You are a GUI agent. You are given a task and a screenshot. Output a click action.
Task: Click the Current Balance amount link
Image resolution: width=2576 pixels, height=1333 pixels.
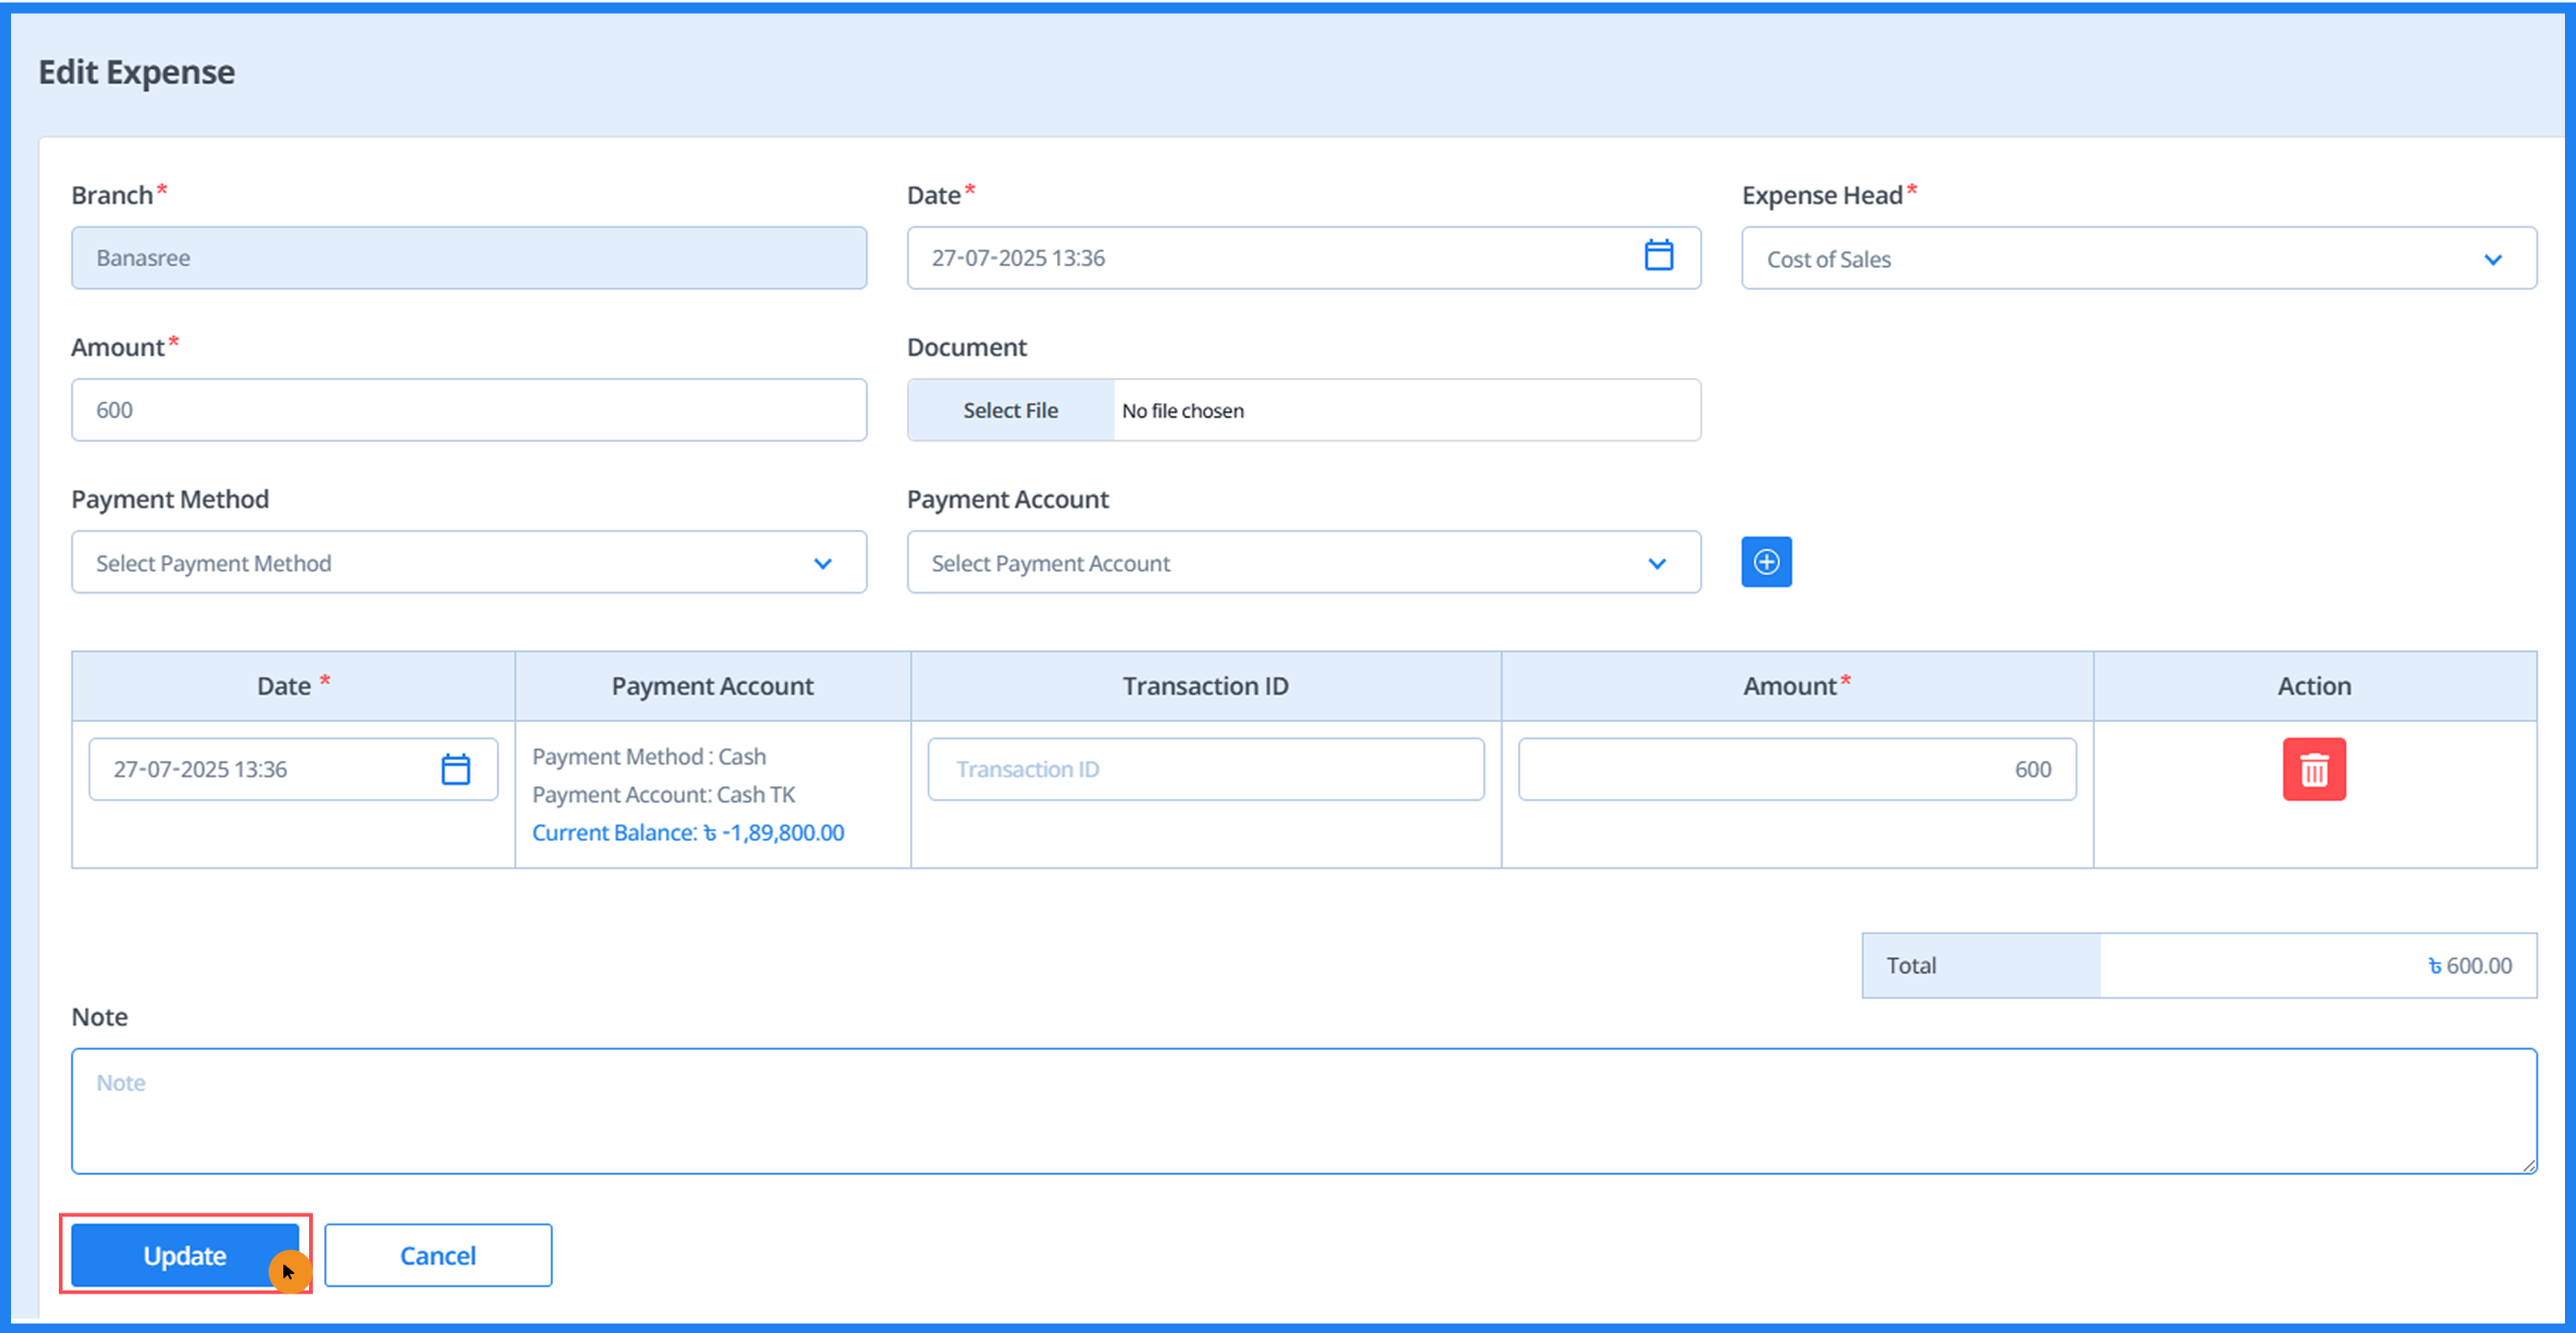[x=687, y=832]
